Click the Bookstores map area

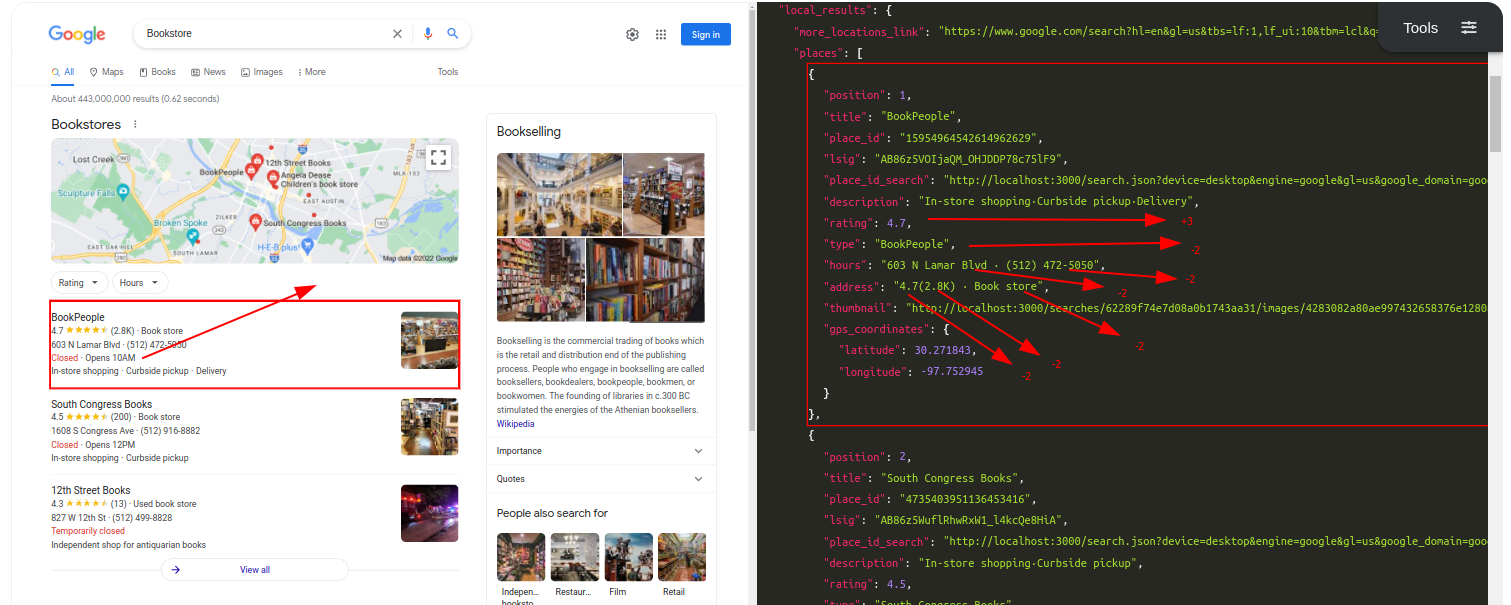coord(255,201)
